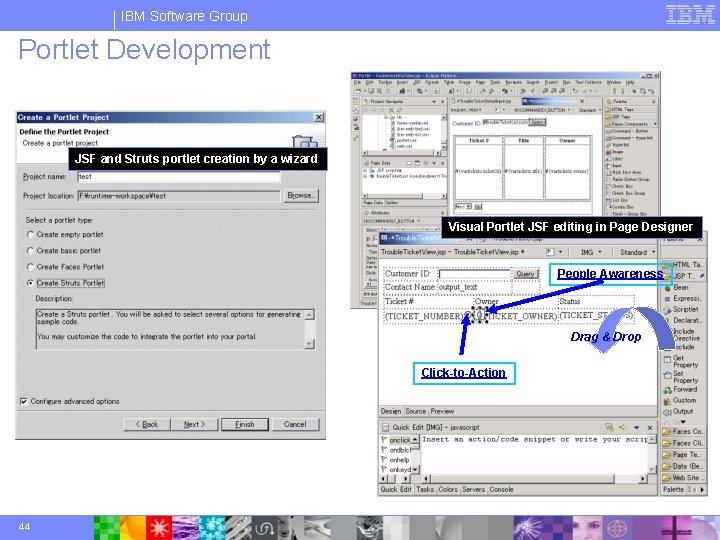Screen dimensions: 720x540
Task: Switch to the Design tab
Action: (391, 411)
